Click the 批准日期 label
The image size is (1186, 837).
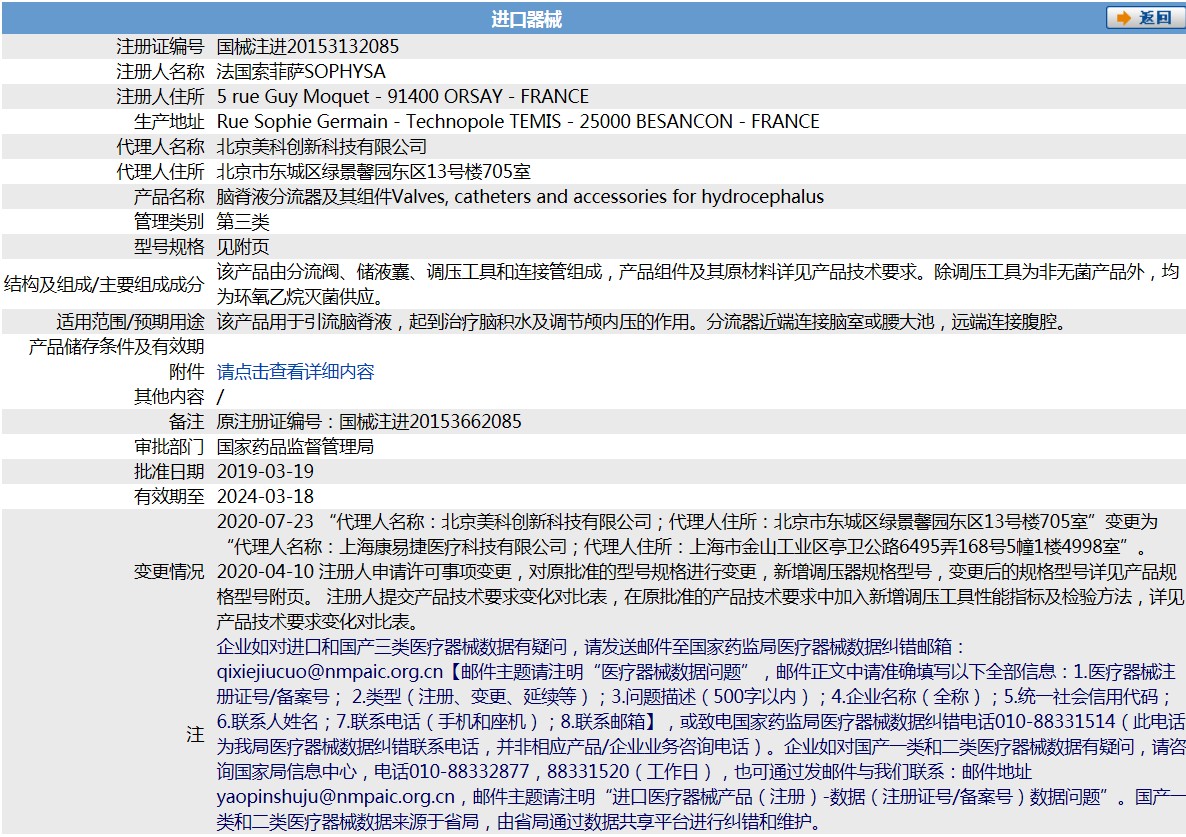pyautogui.click(x=169, y=471)
